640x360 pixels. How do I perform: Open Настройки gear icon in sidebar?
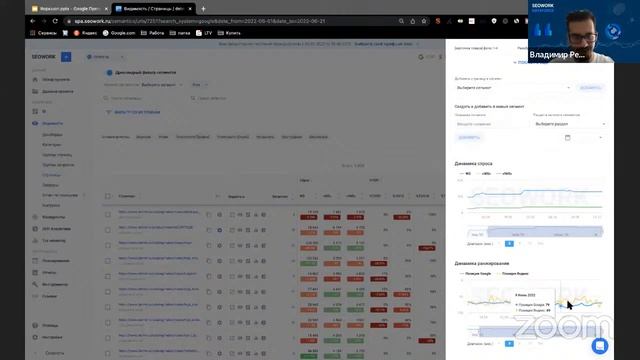pyautogui.click(x=35, y=337)
